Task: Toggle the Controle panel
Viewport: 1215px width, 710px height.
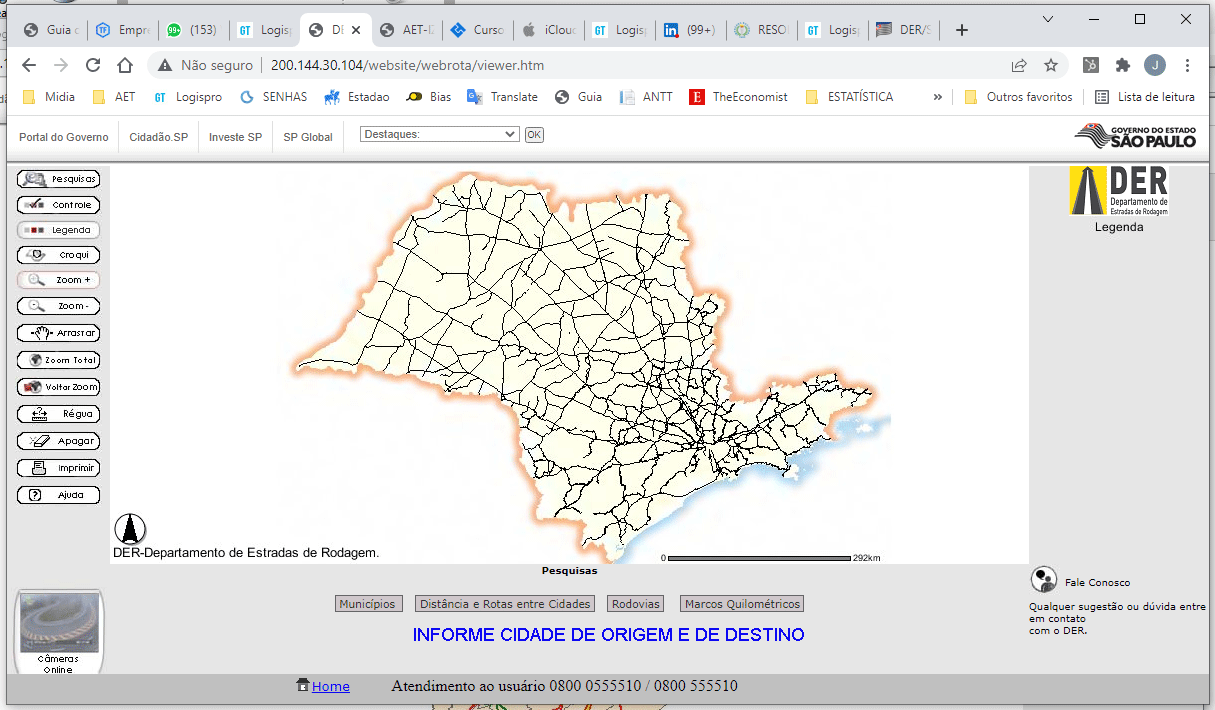Action: point(58,204)
